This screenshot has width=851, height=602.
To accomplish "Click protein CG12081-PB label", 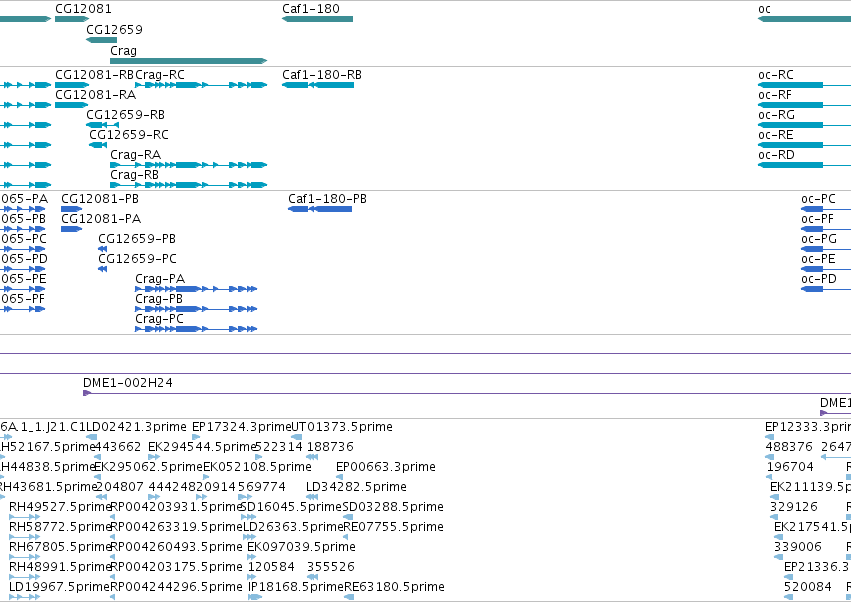I will coord(100,199).
